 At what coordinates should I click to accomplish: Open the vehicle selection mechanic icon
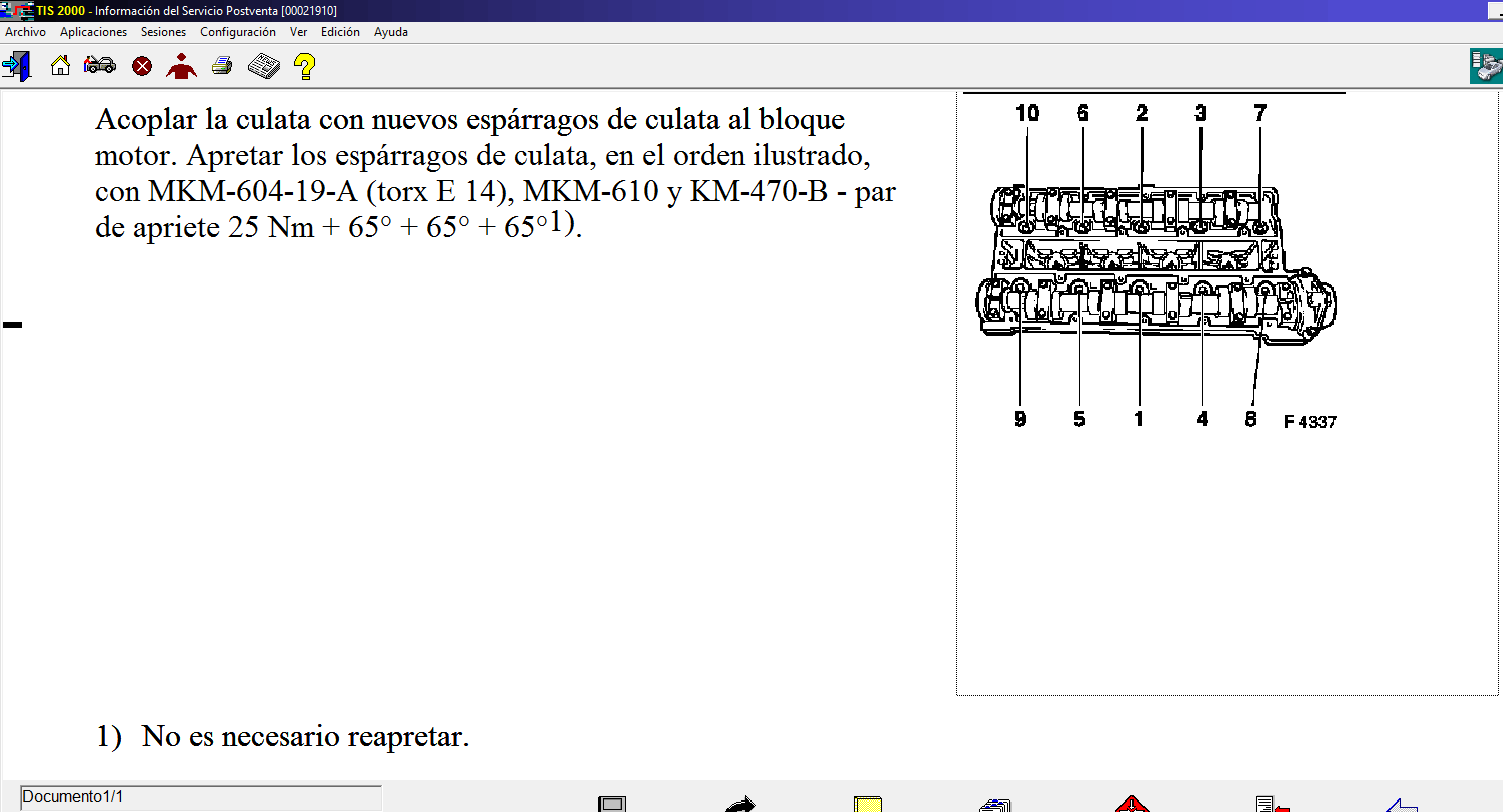(99, 67)
